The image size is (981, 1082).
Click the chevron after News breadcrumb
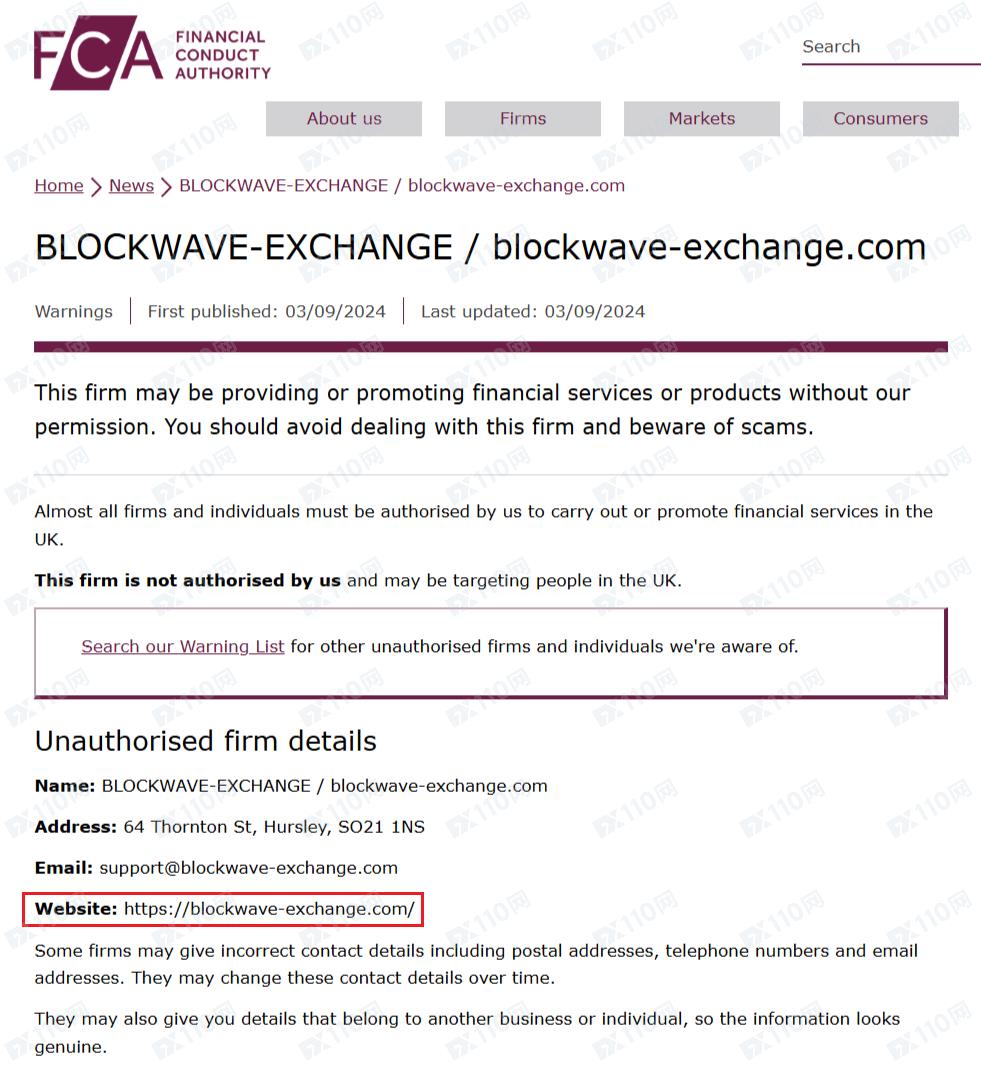166,186
